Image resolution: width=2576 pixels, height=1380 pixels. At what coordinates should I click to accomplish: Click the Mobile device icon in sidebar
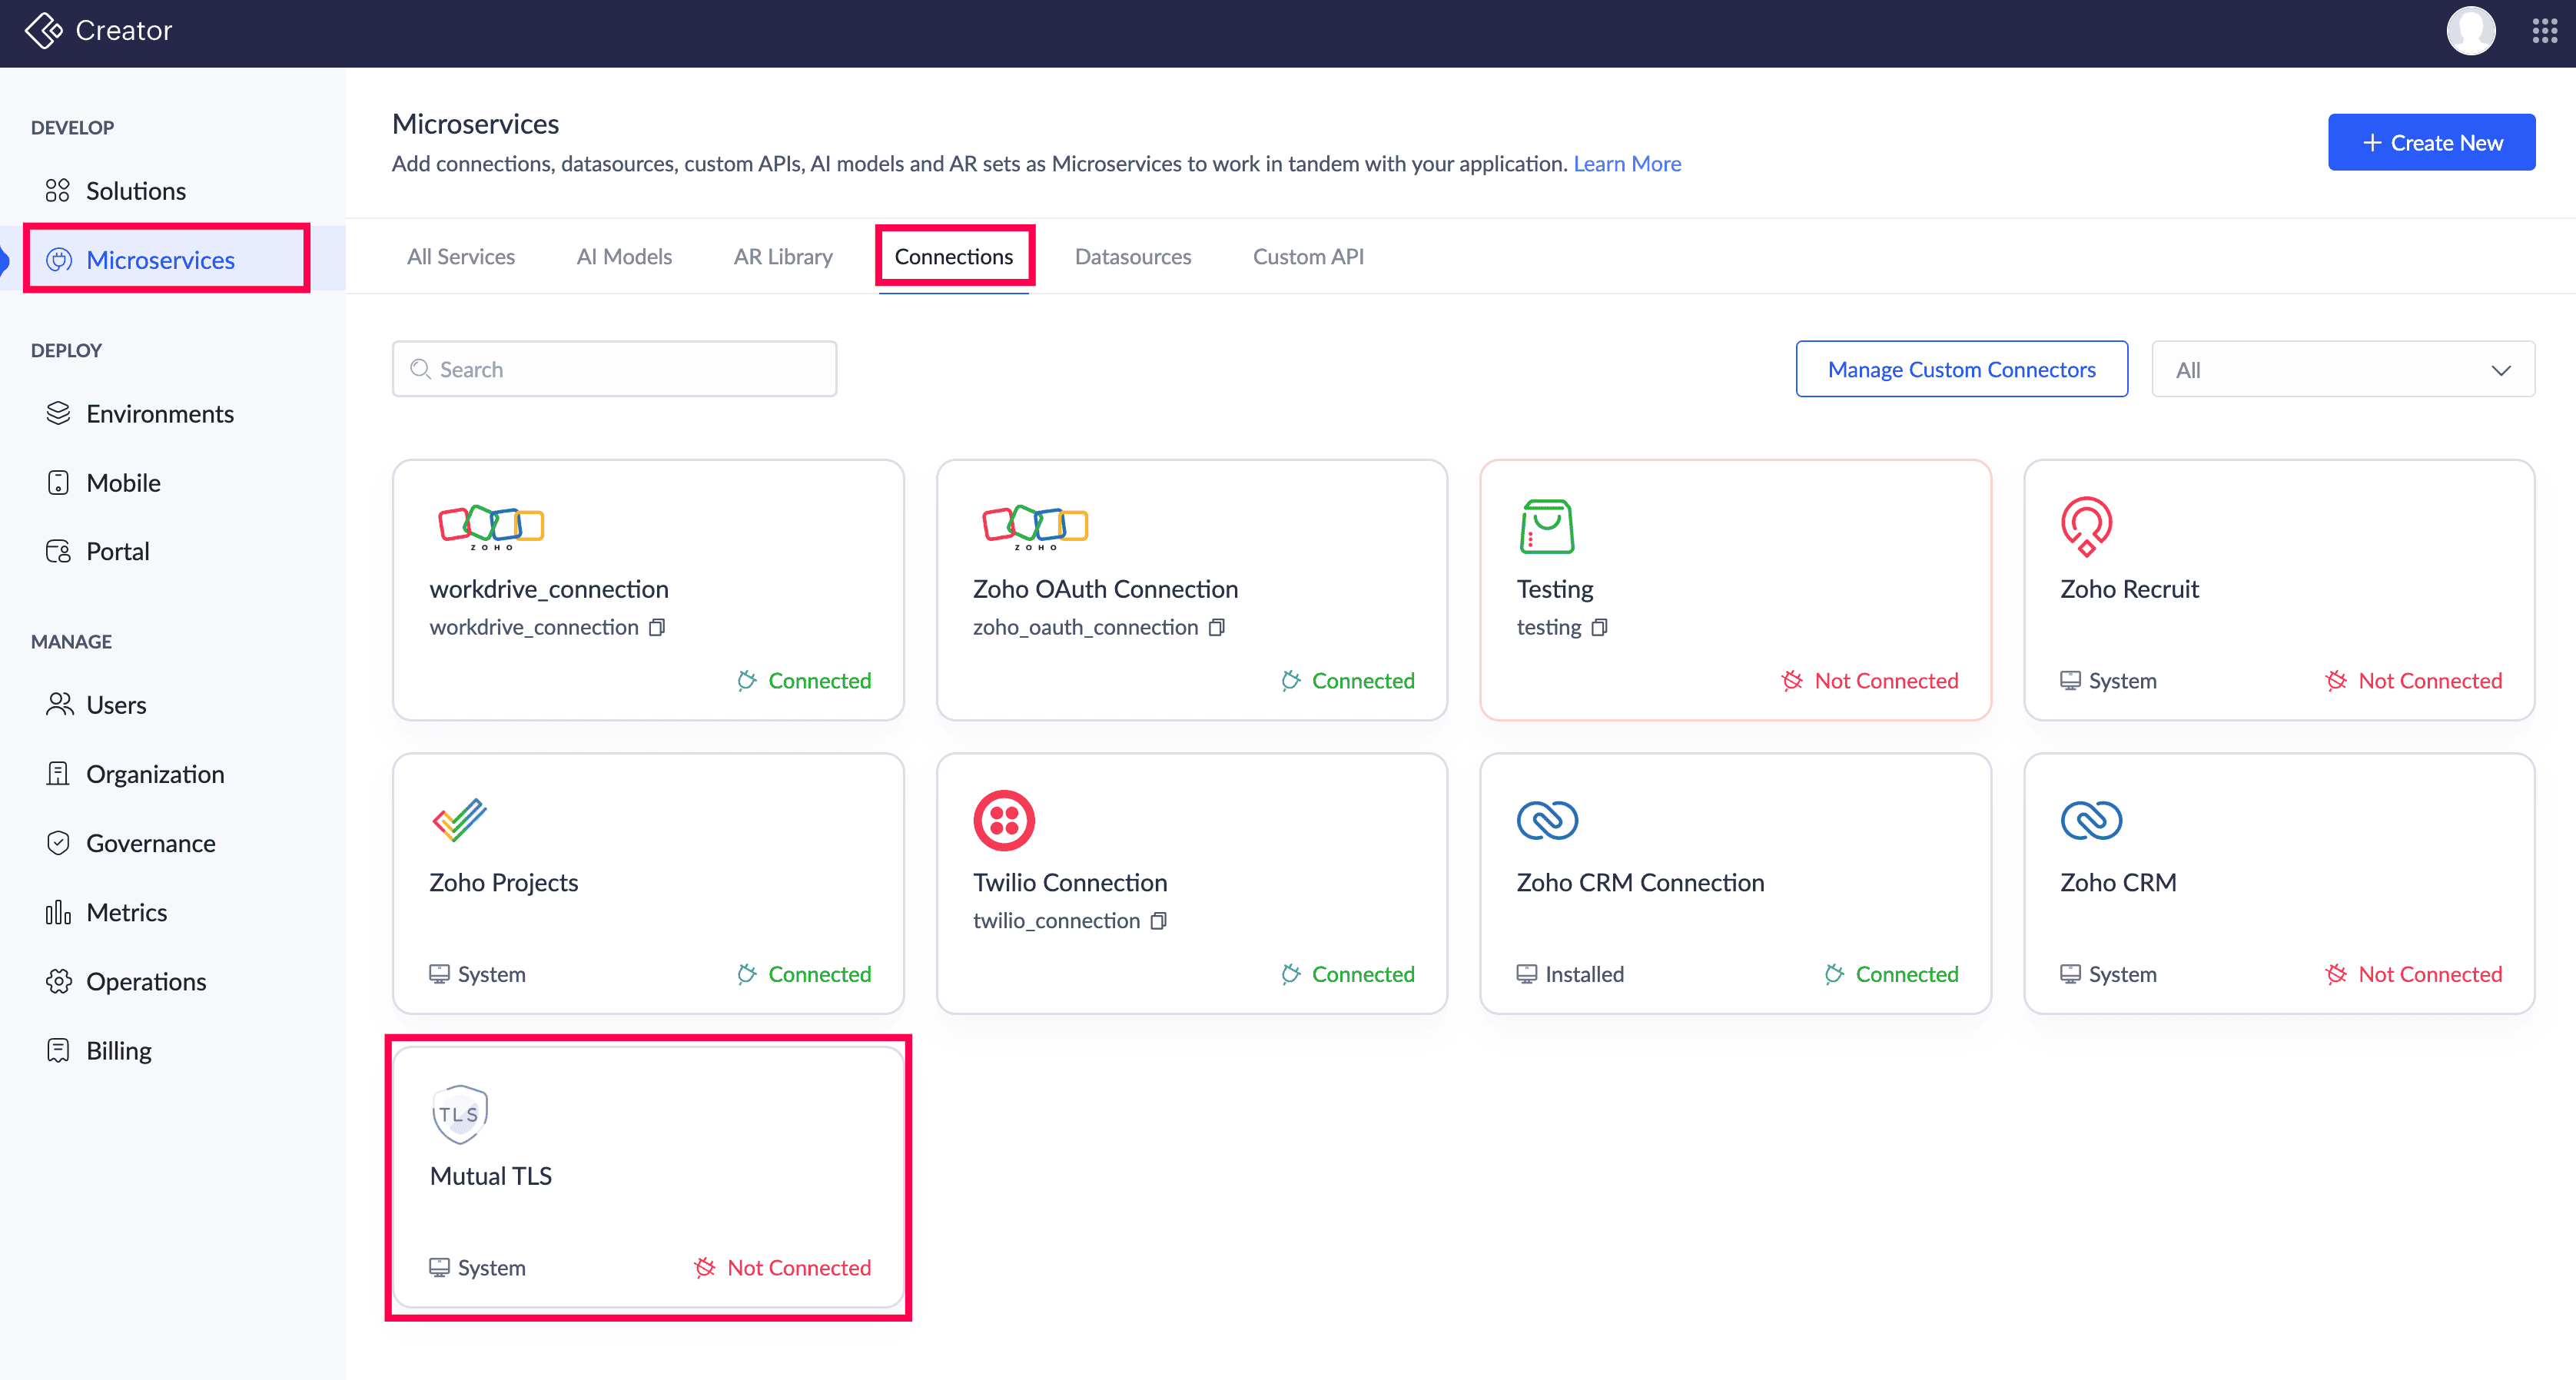coord(58,482)
